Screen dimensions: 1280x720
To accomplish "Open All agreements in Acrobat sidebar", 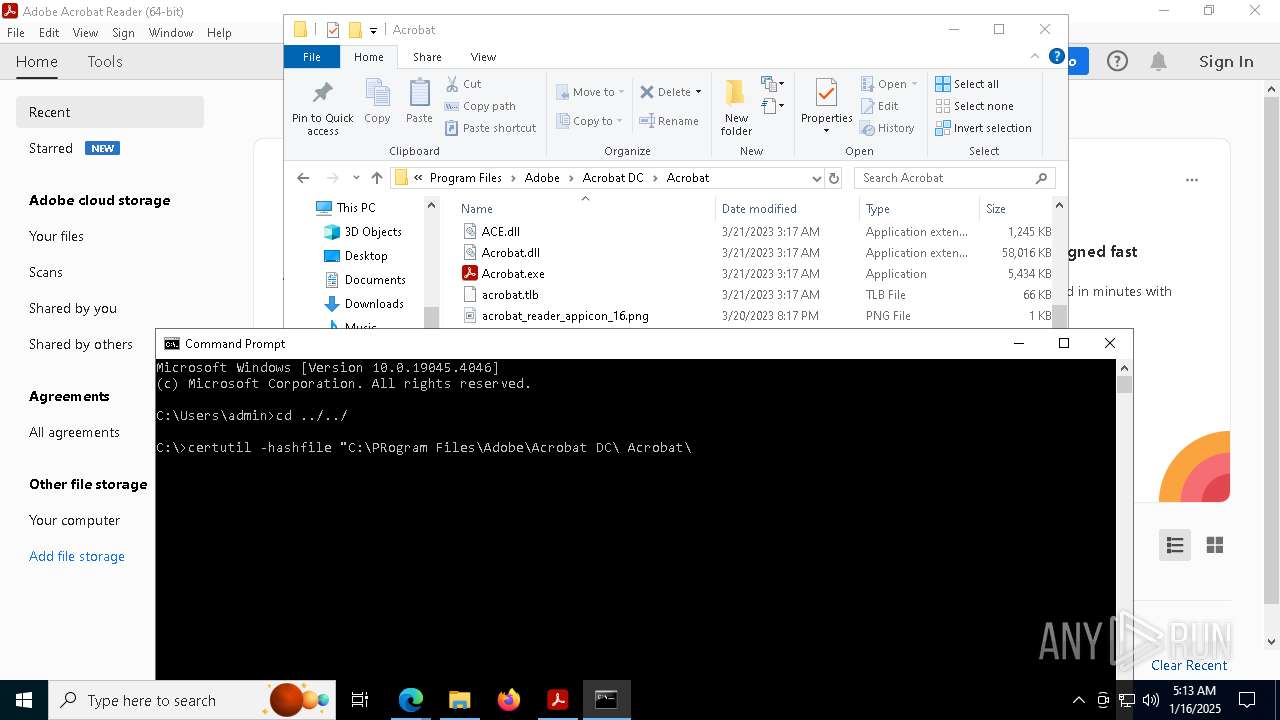I will (74, 432).
